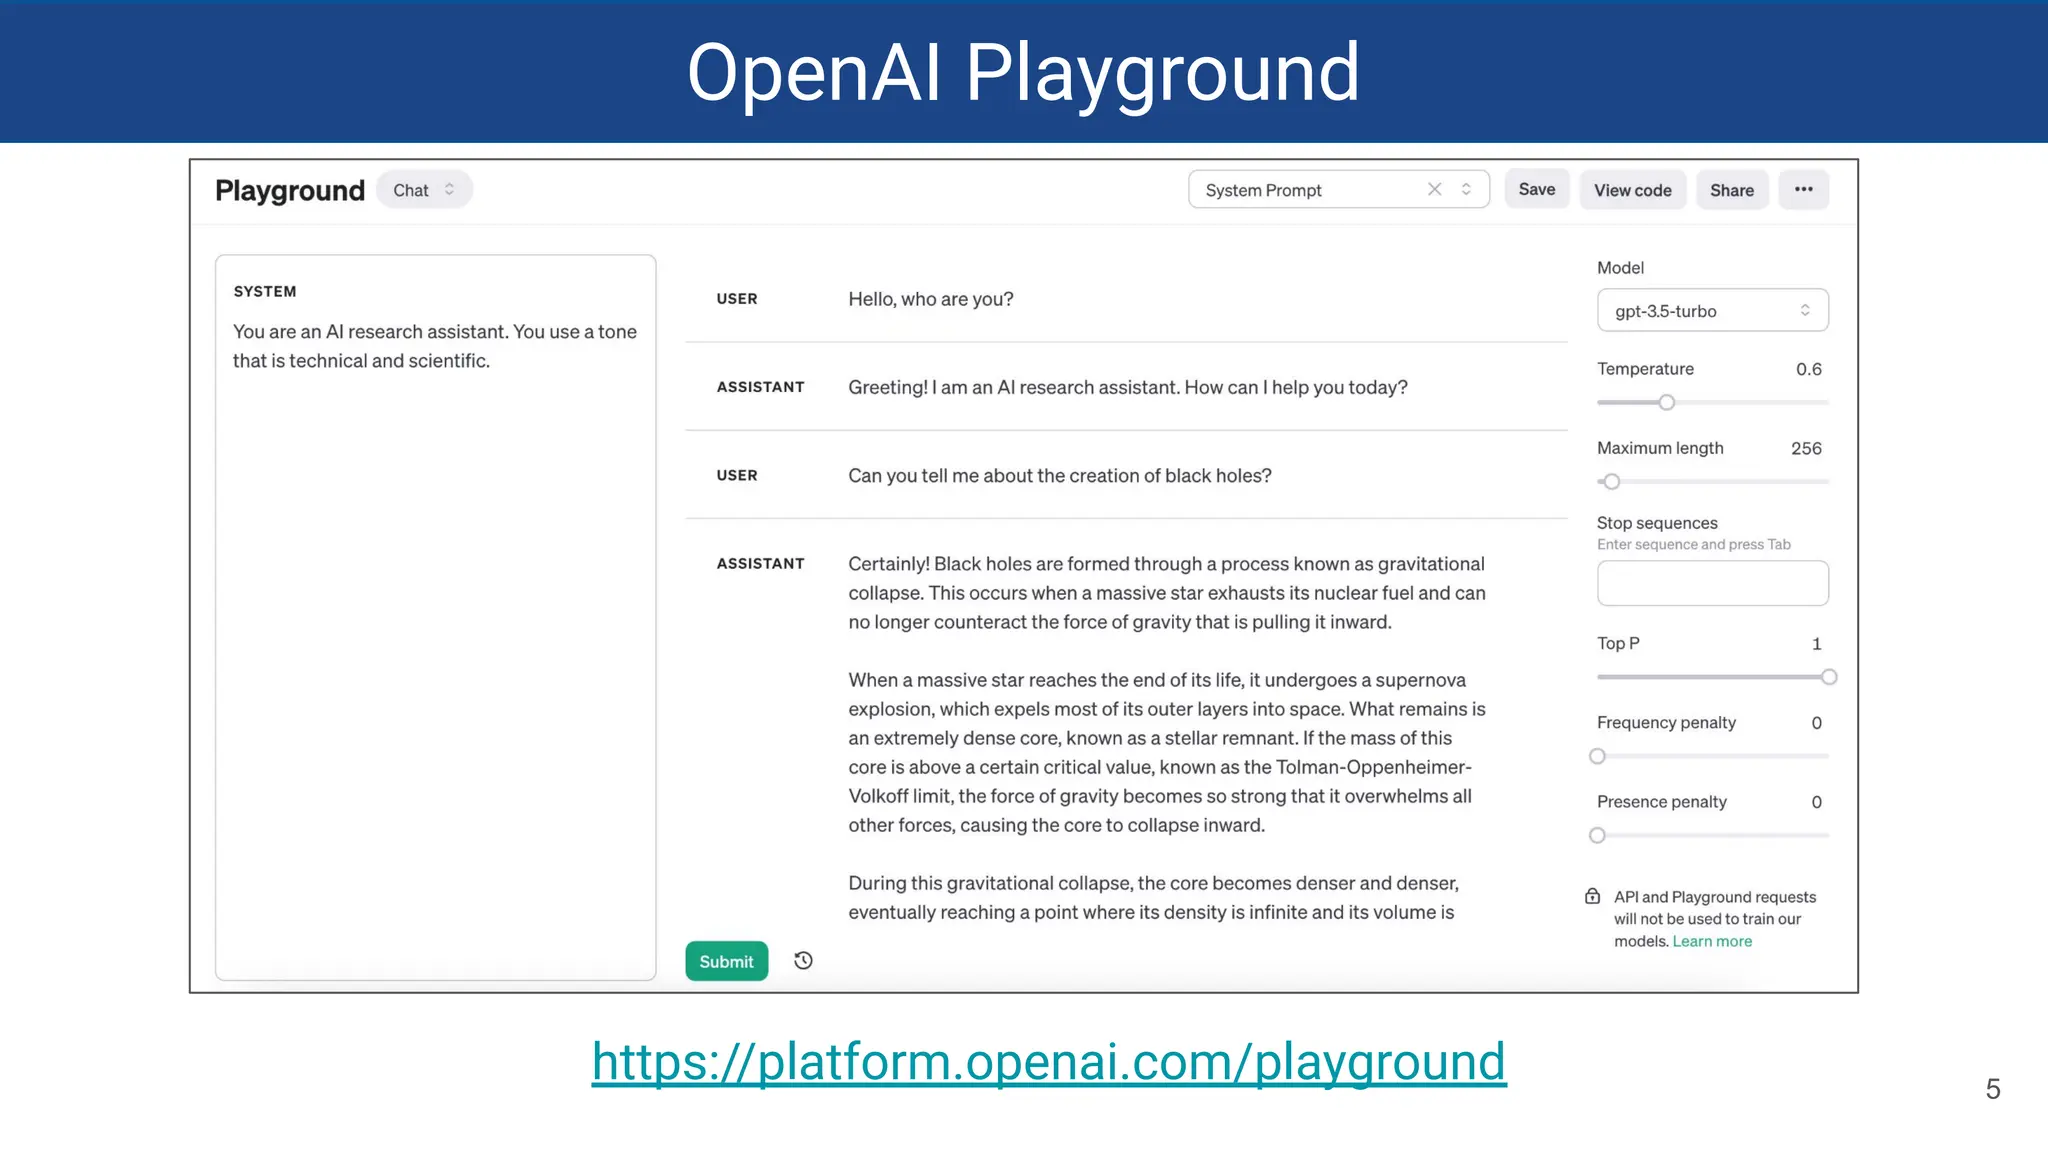Click into the Stop sequences input field
The width and height of the screenshot is (2048, 1152).
[x=1712, y=583]
